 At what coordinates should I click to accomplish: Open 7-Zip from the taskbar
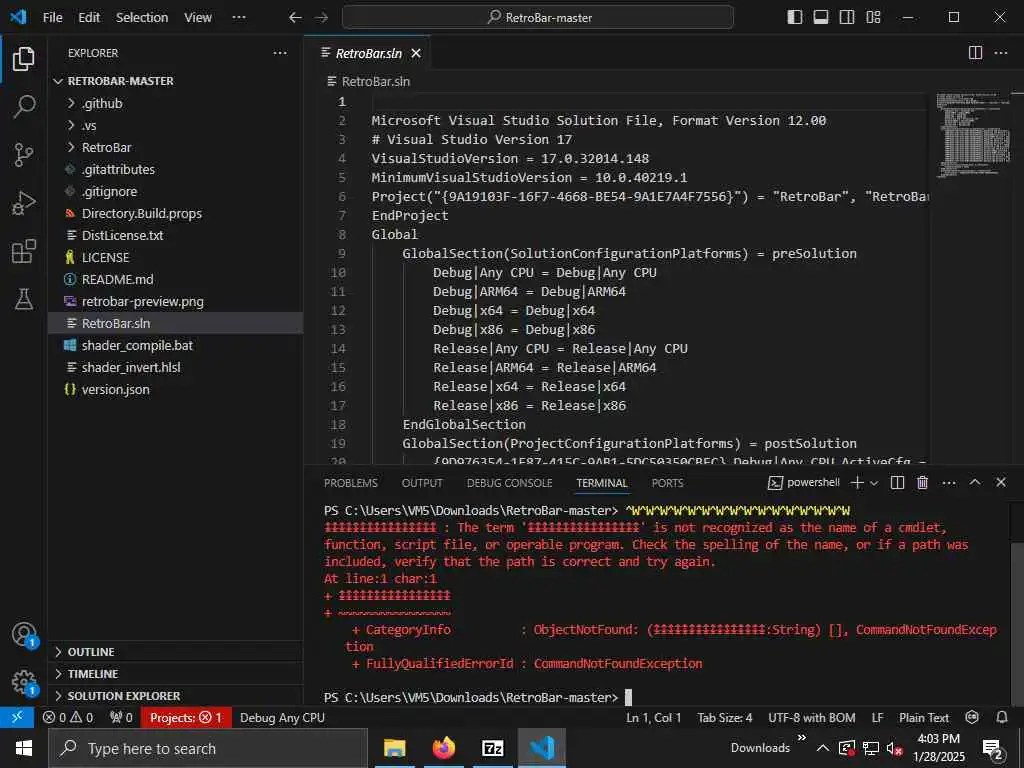492,748
